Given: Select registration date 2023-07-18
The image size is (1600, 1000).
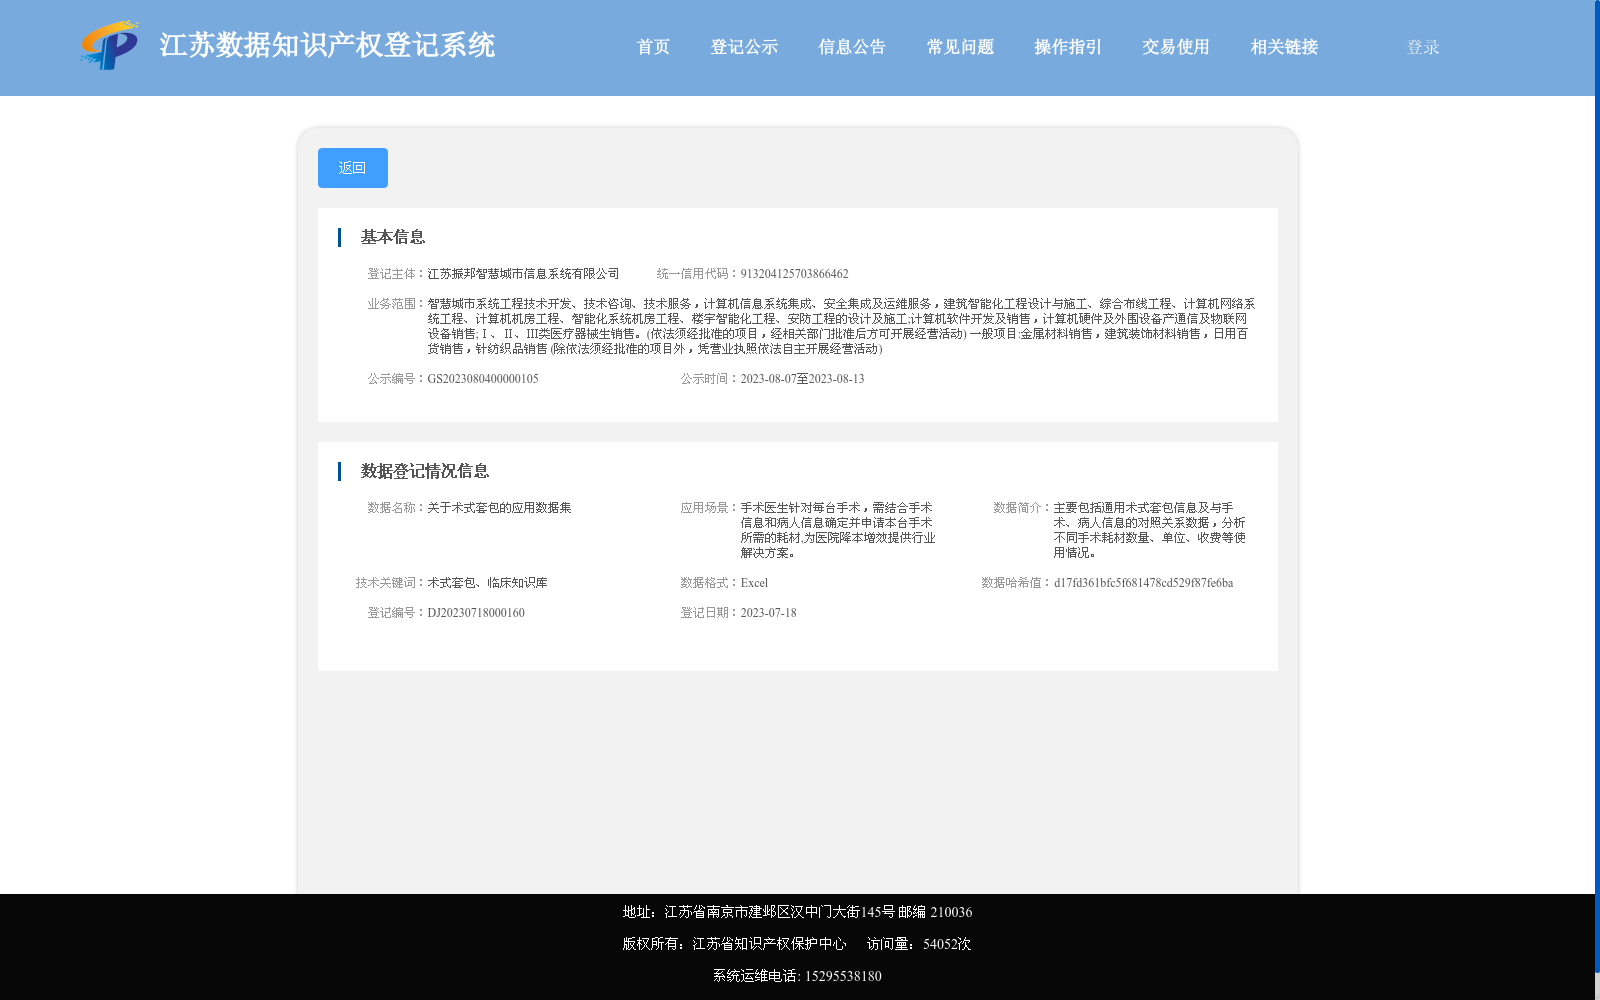Looking at the screenshot, I should point(768,613).
